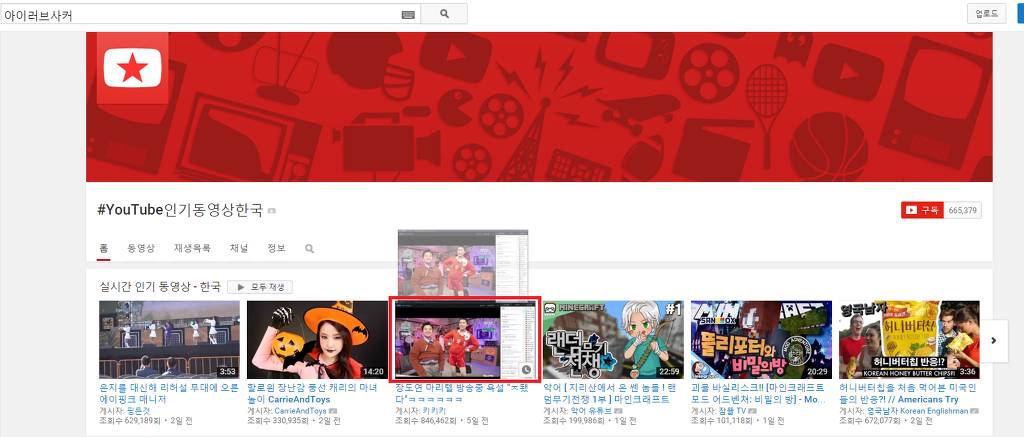
Task: Open the 정보 tab
Action: point(276,248)
